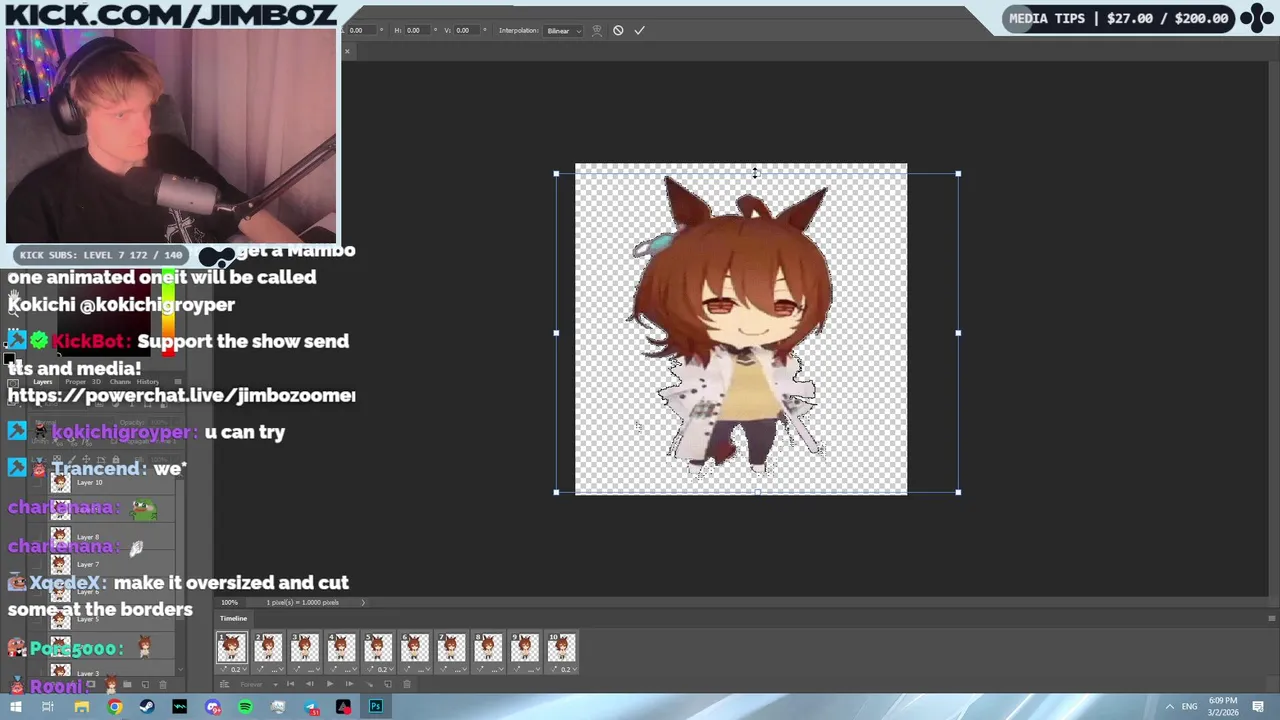Go to next frame in timeline
The height and width of the screenshot is (720, 1280).
348,684
